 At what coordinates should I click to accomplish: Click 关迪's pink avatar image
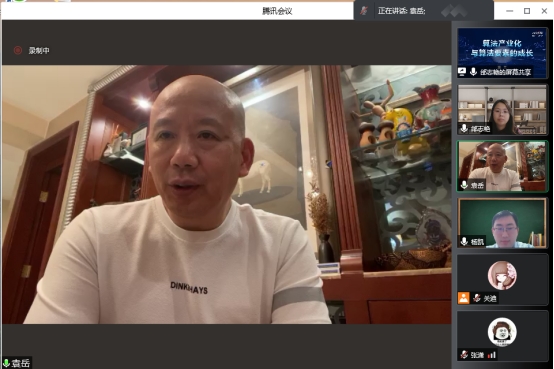[x=502, y=275]
